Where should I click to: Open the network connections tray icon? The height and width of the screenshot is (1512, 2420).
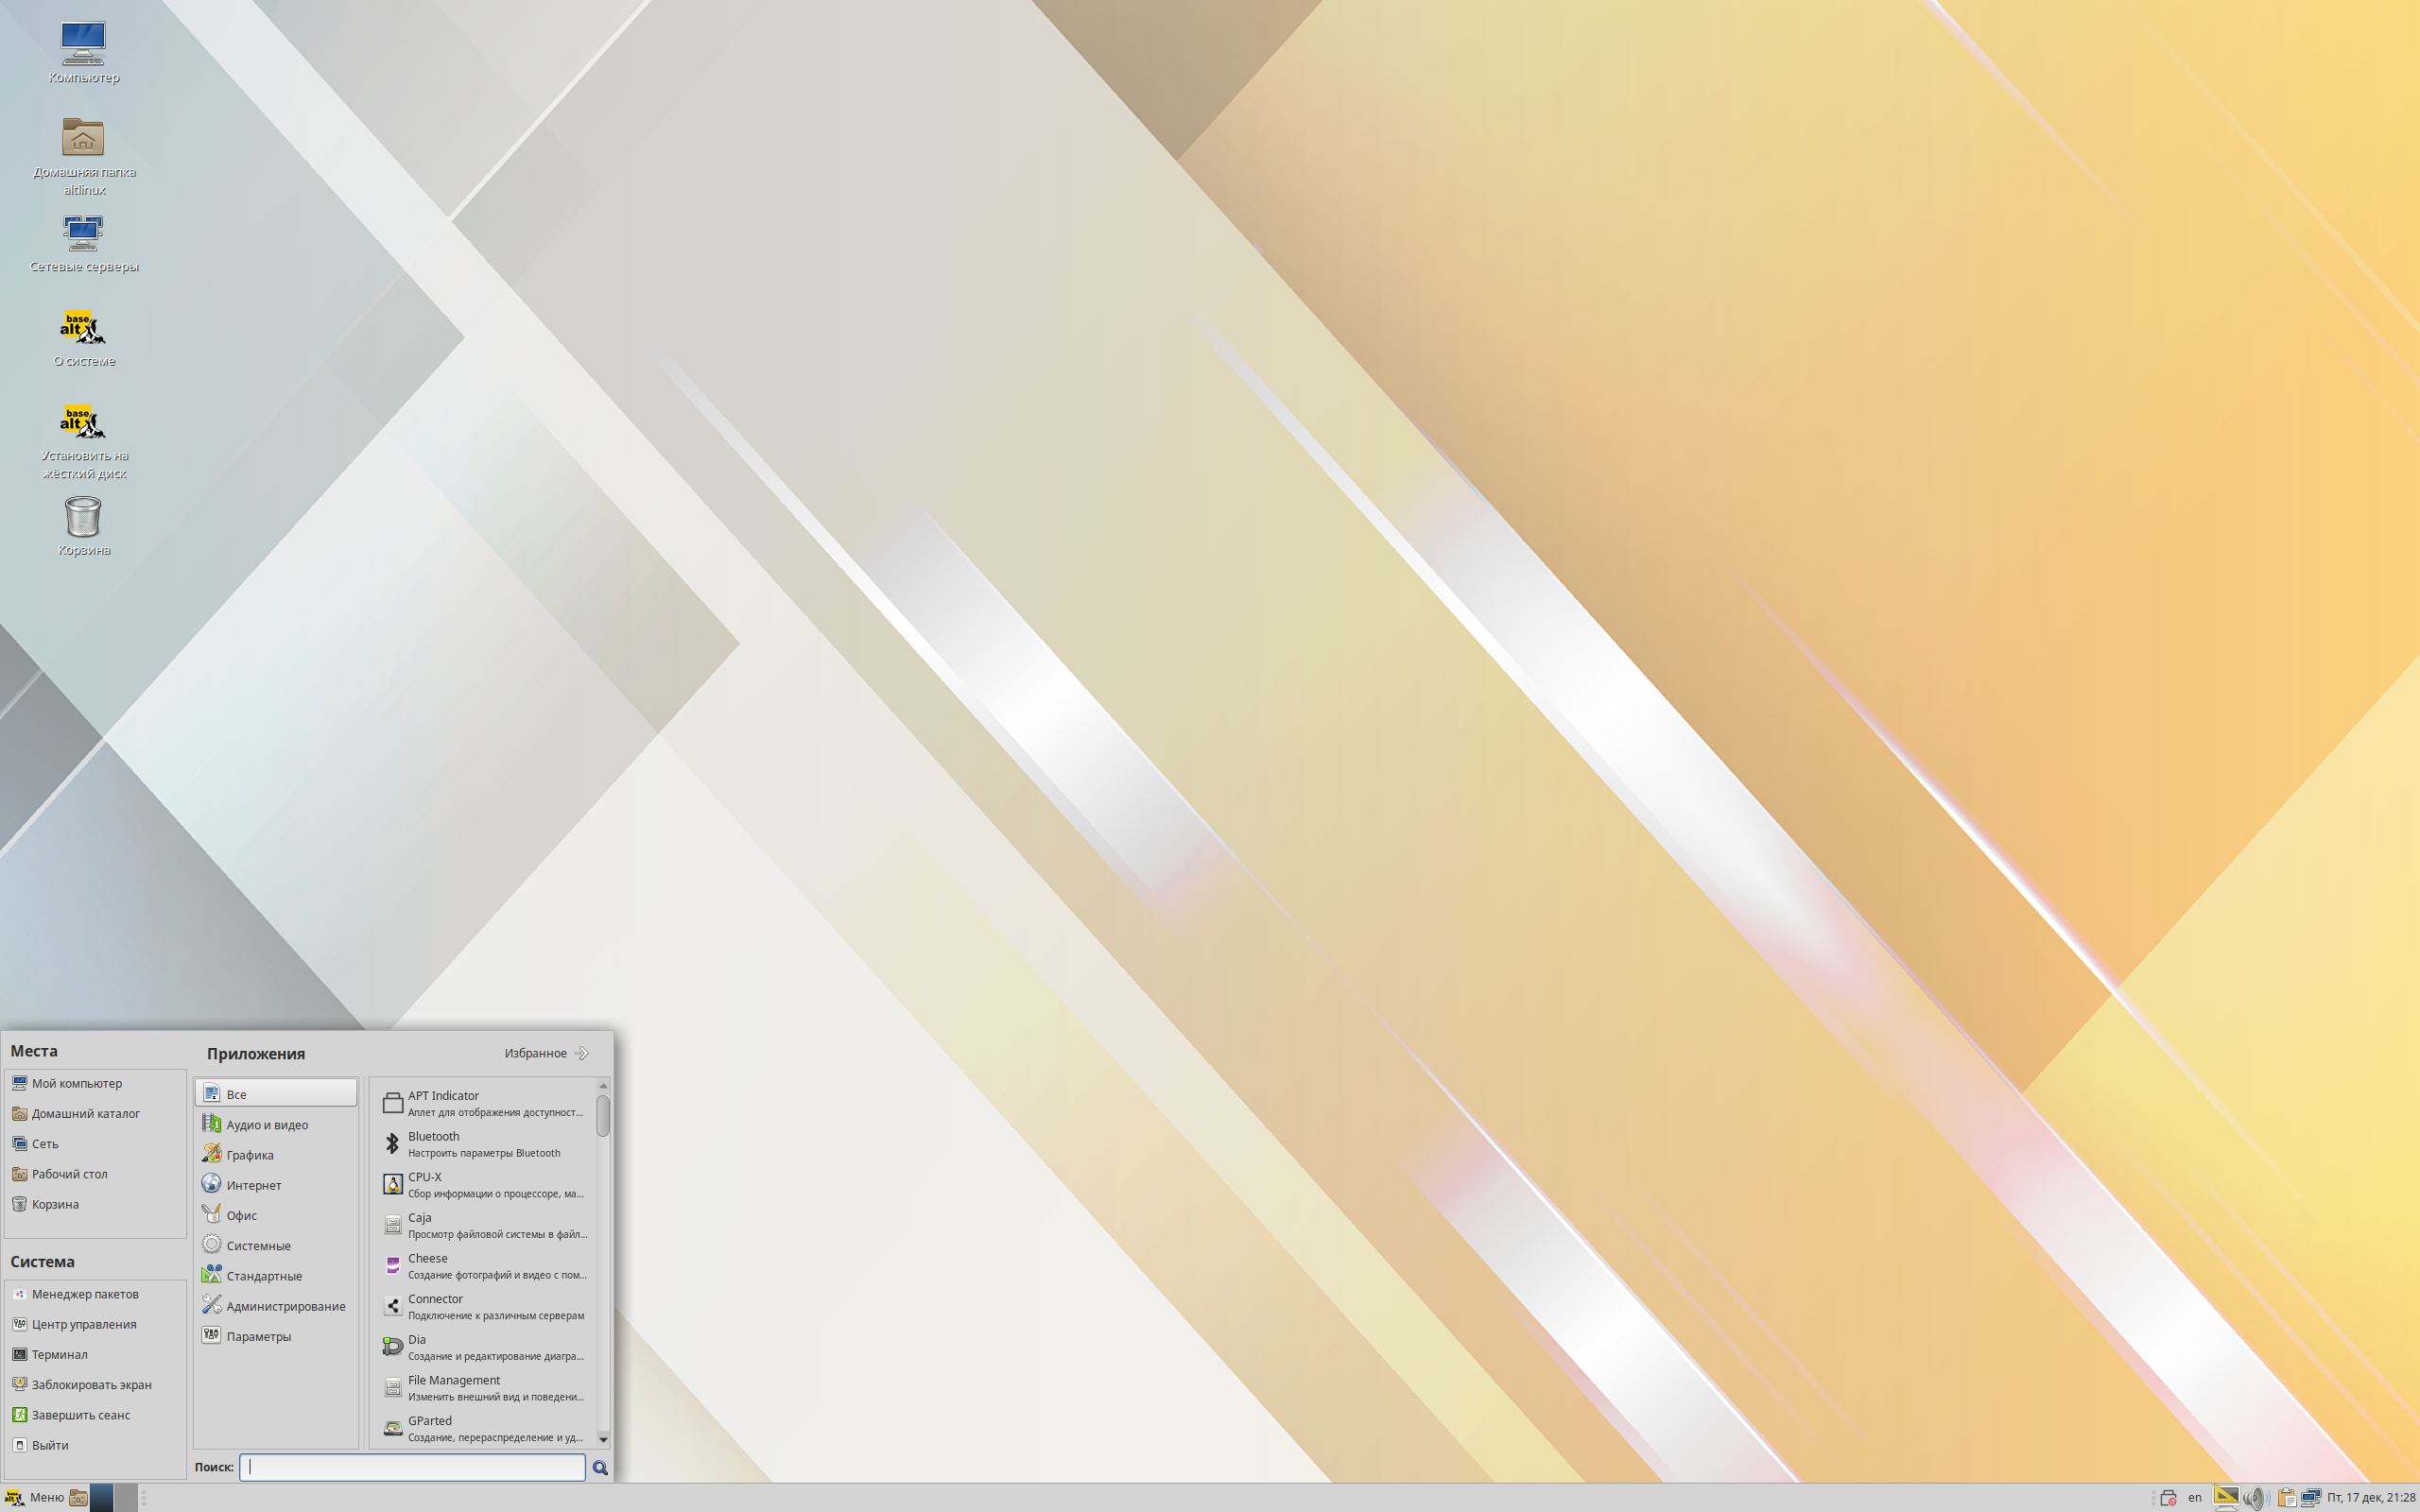coord(2310,1497)
